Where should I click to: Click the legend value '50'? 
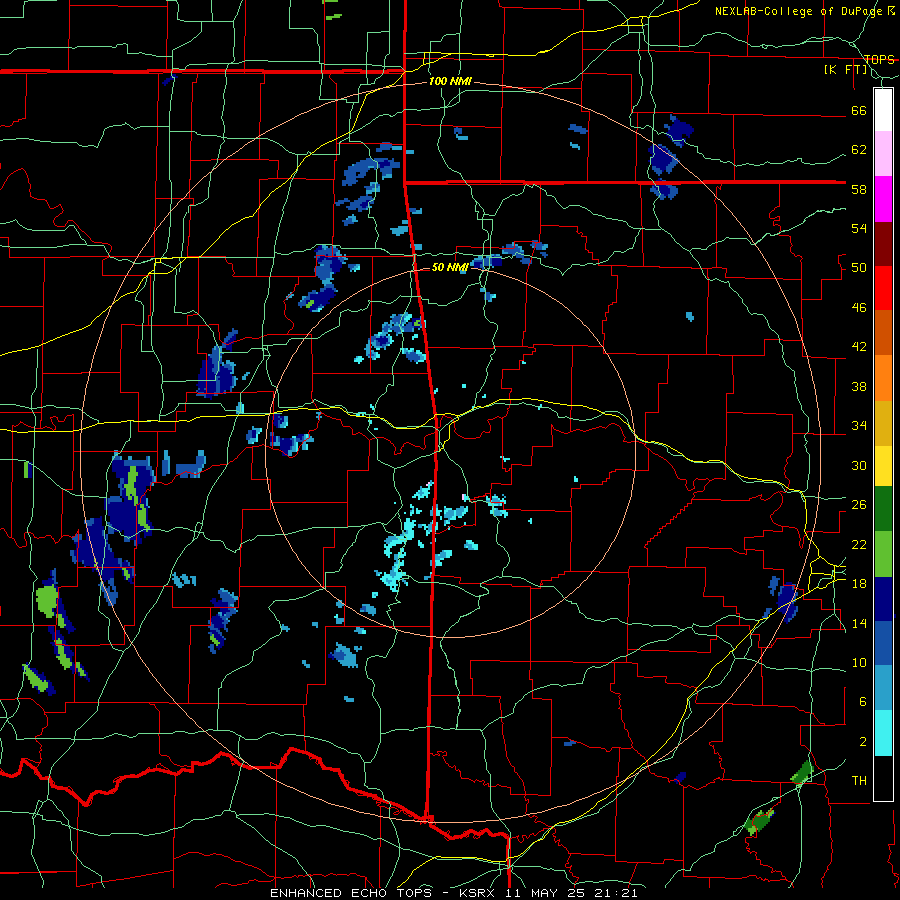[x=859, y=268]
